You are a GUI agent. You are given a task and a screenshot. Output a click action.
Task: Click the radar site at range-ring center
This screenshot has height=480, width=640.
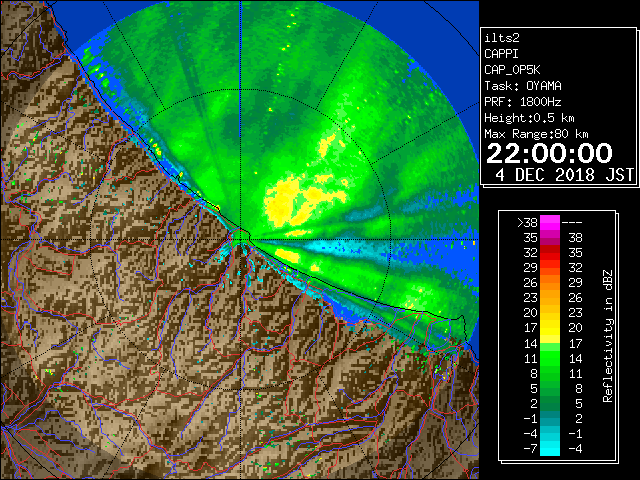[241, 238]
